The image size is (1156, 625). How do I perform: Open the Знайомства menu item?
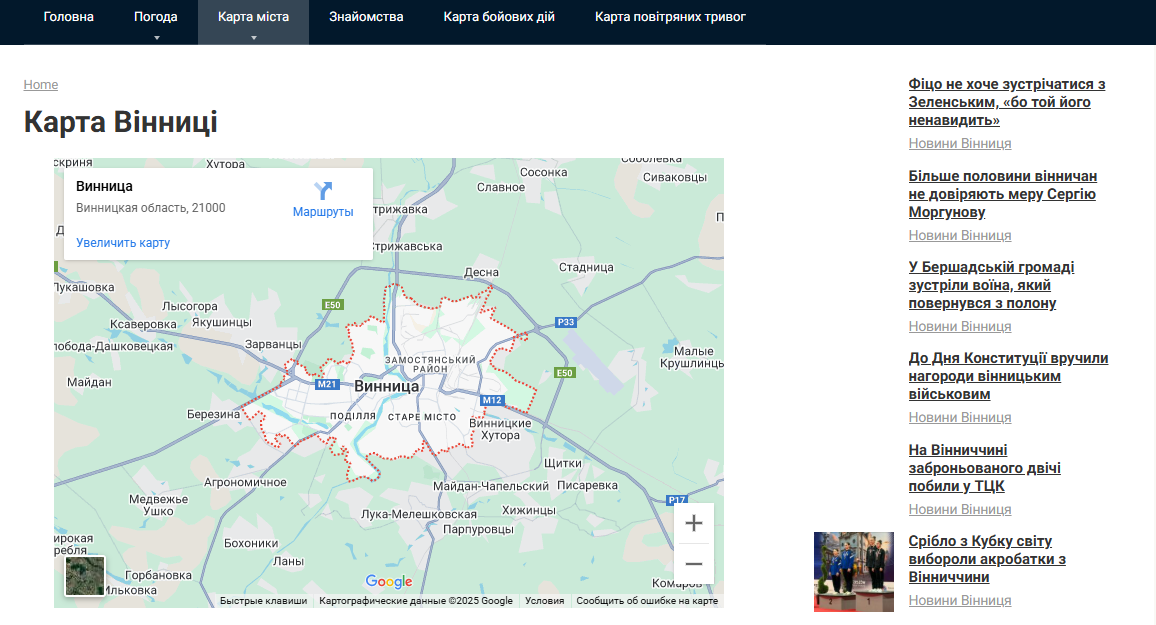click(x=366, y=17)
